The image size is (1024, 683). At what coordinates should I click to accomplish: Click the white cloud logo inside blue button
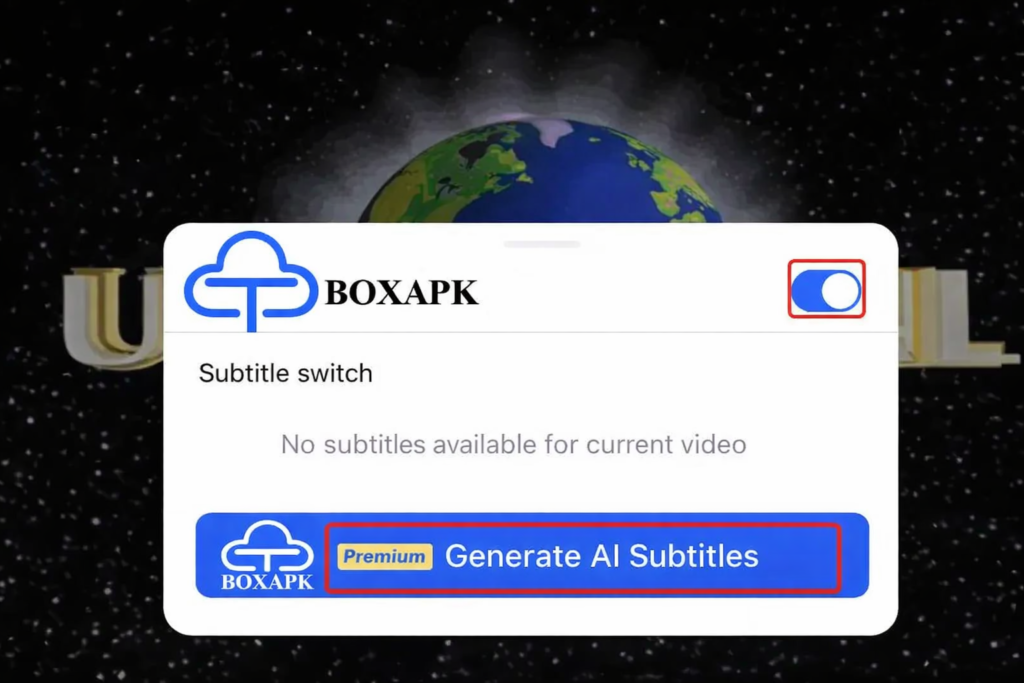click(267, 546)
